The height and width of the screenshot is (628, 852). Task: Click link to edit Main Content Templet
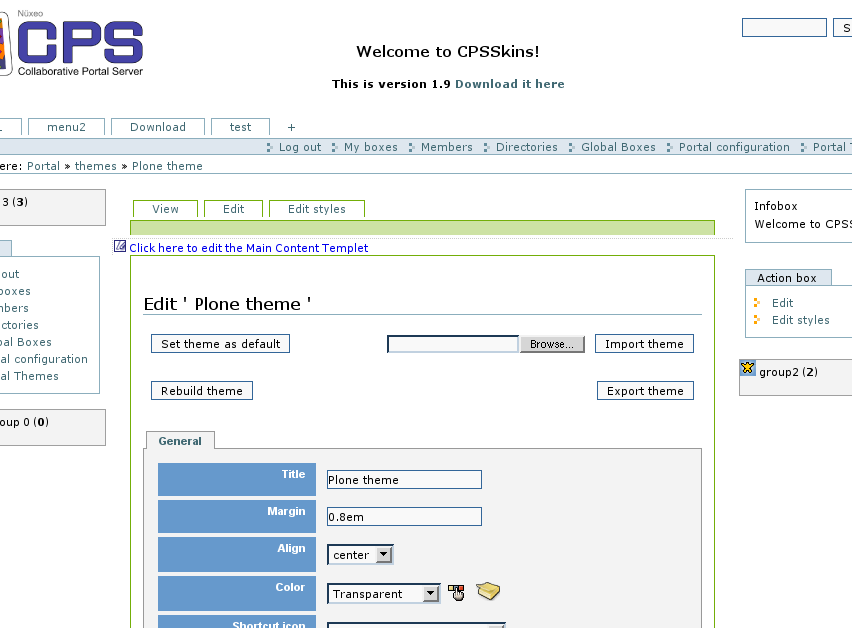click(248, 248)
